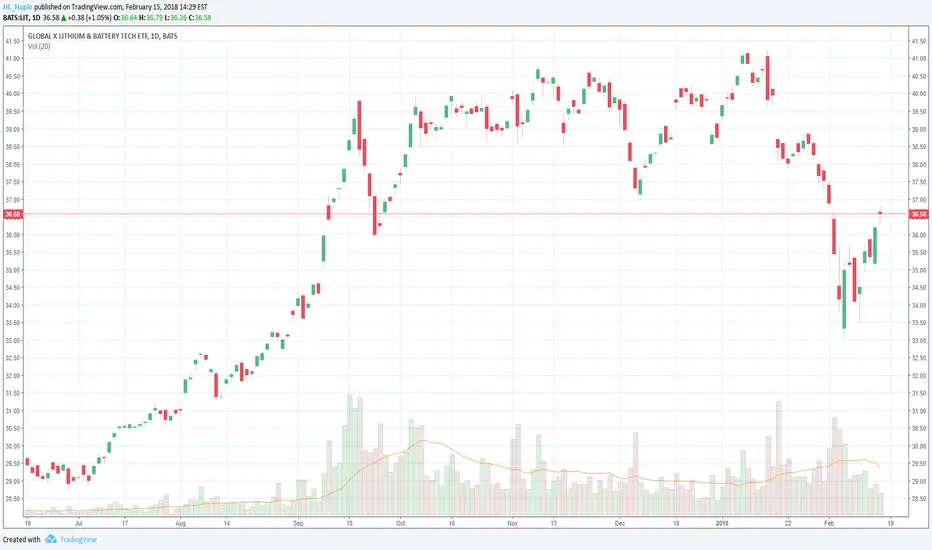Click the 'Oct' label on the date axis
932x550 pixels.
(x=401, y=523)
